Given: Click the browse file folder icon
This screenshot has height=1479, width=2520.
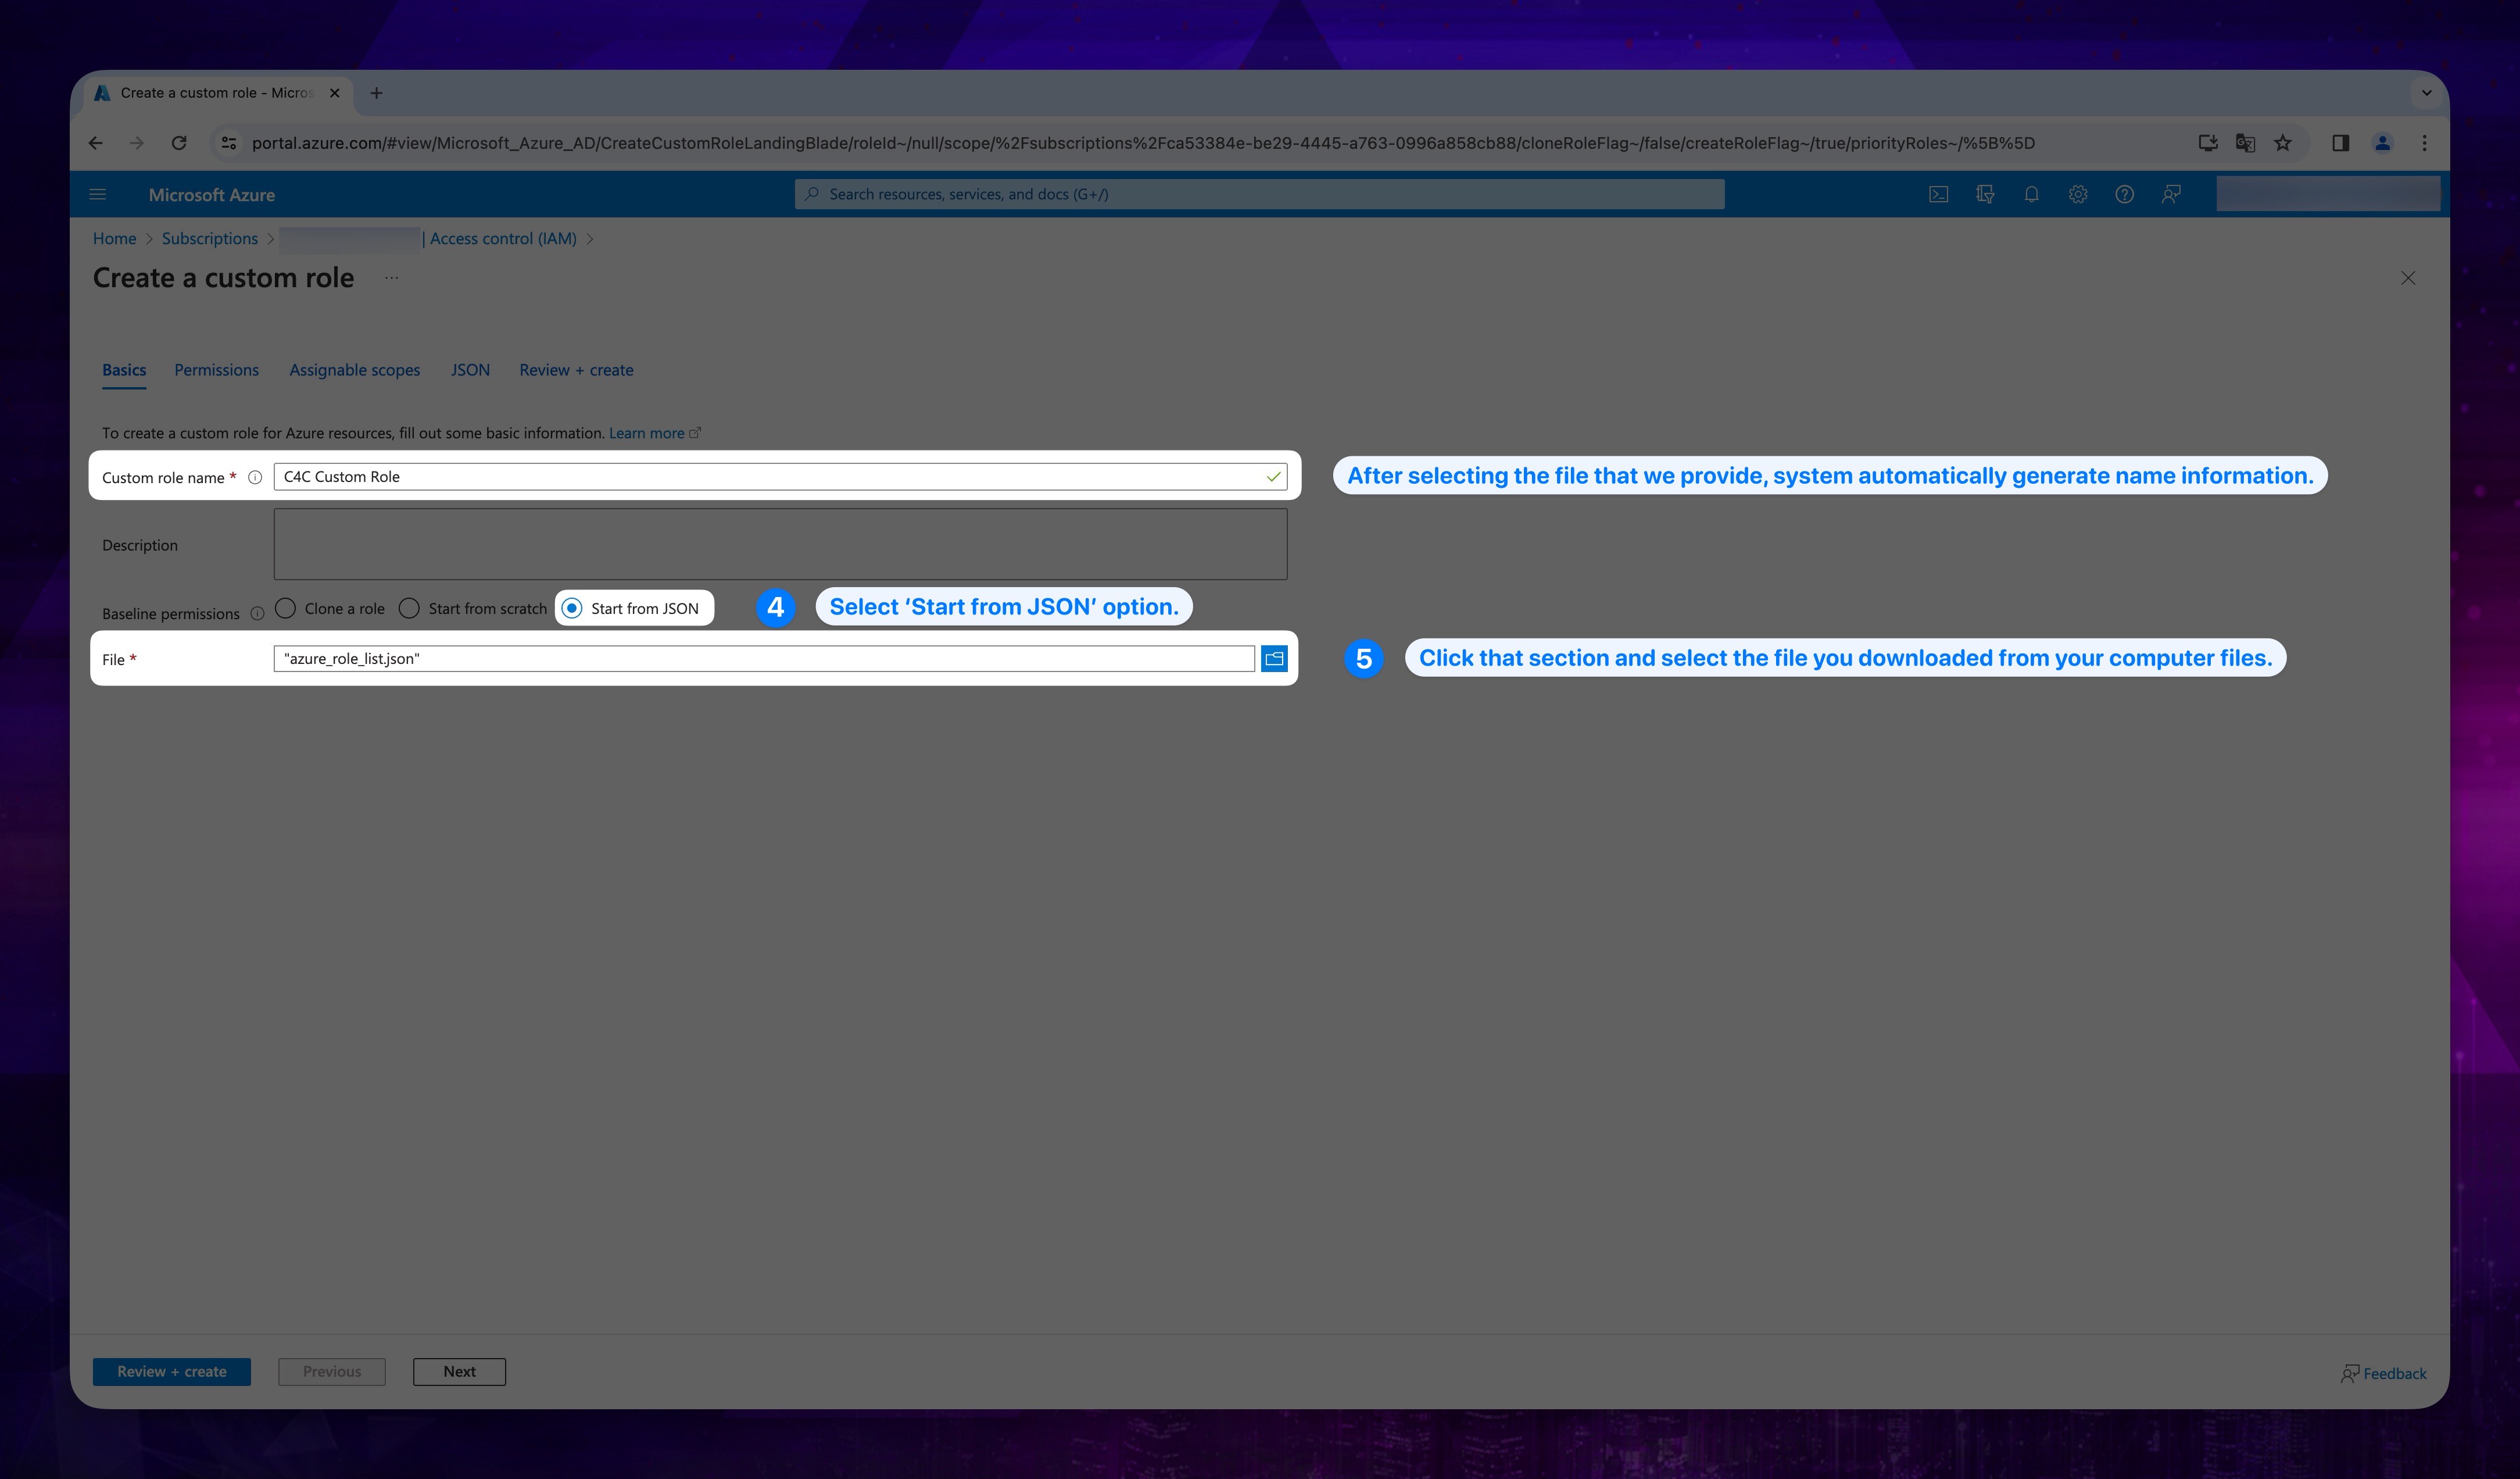Looking at the screenshot, I should pos(1274,658).
